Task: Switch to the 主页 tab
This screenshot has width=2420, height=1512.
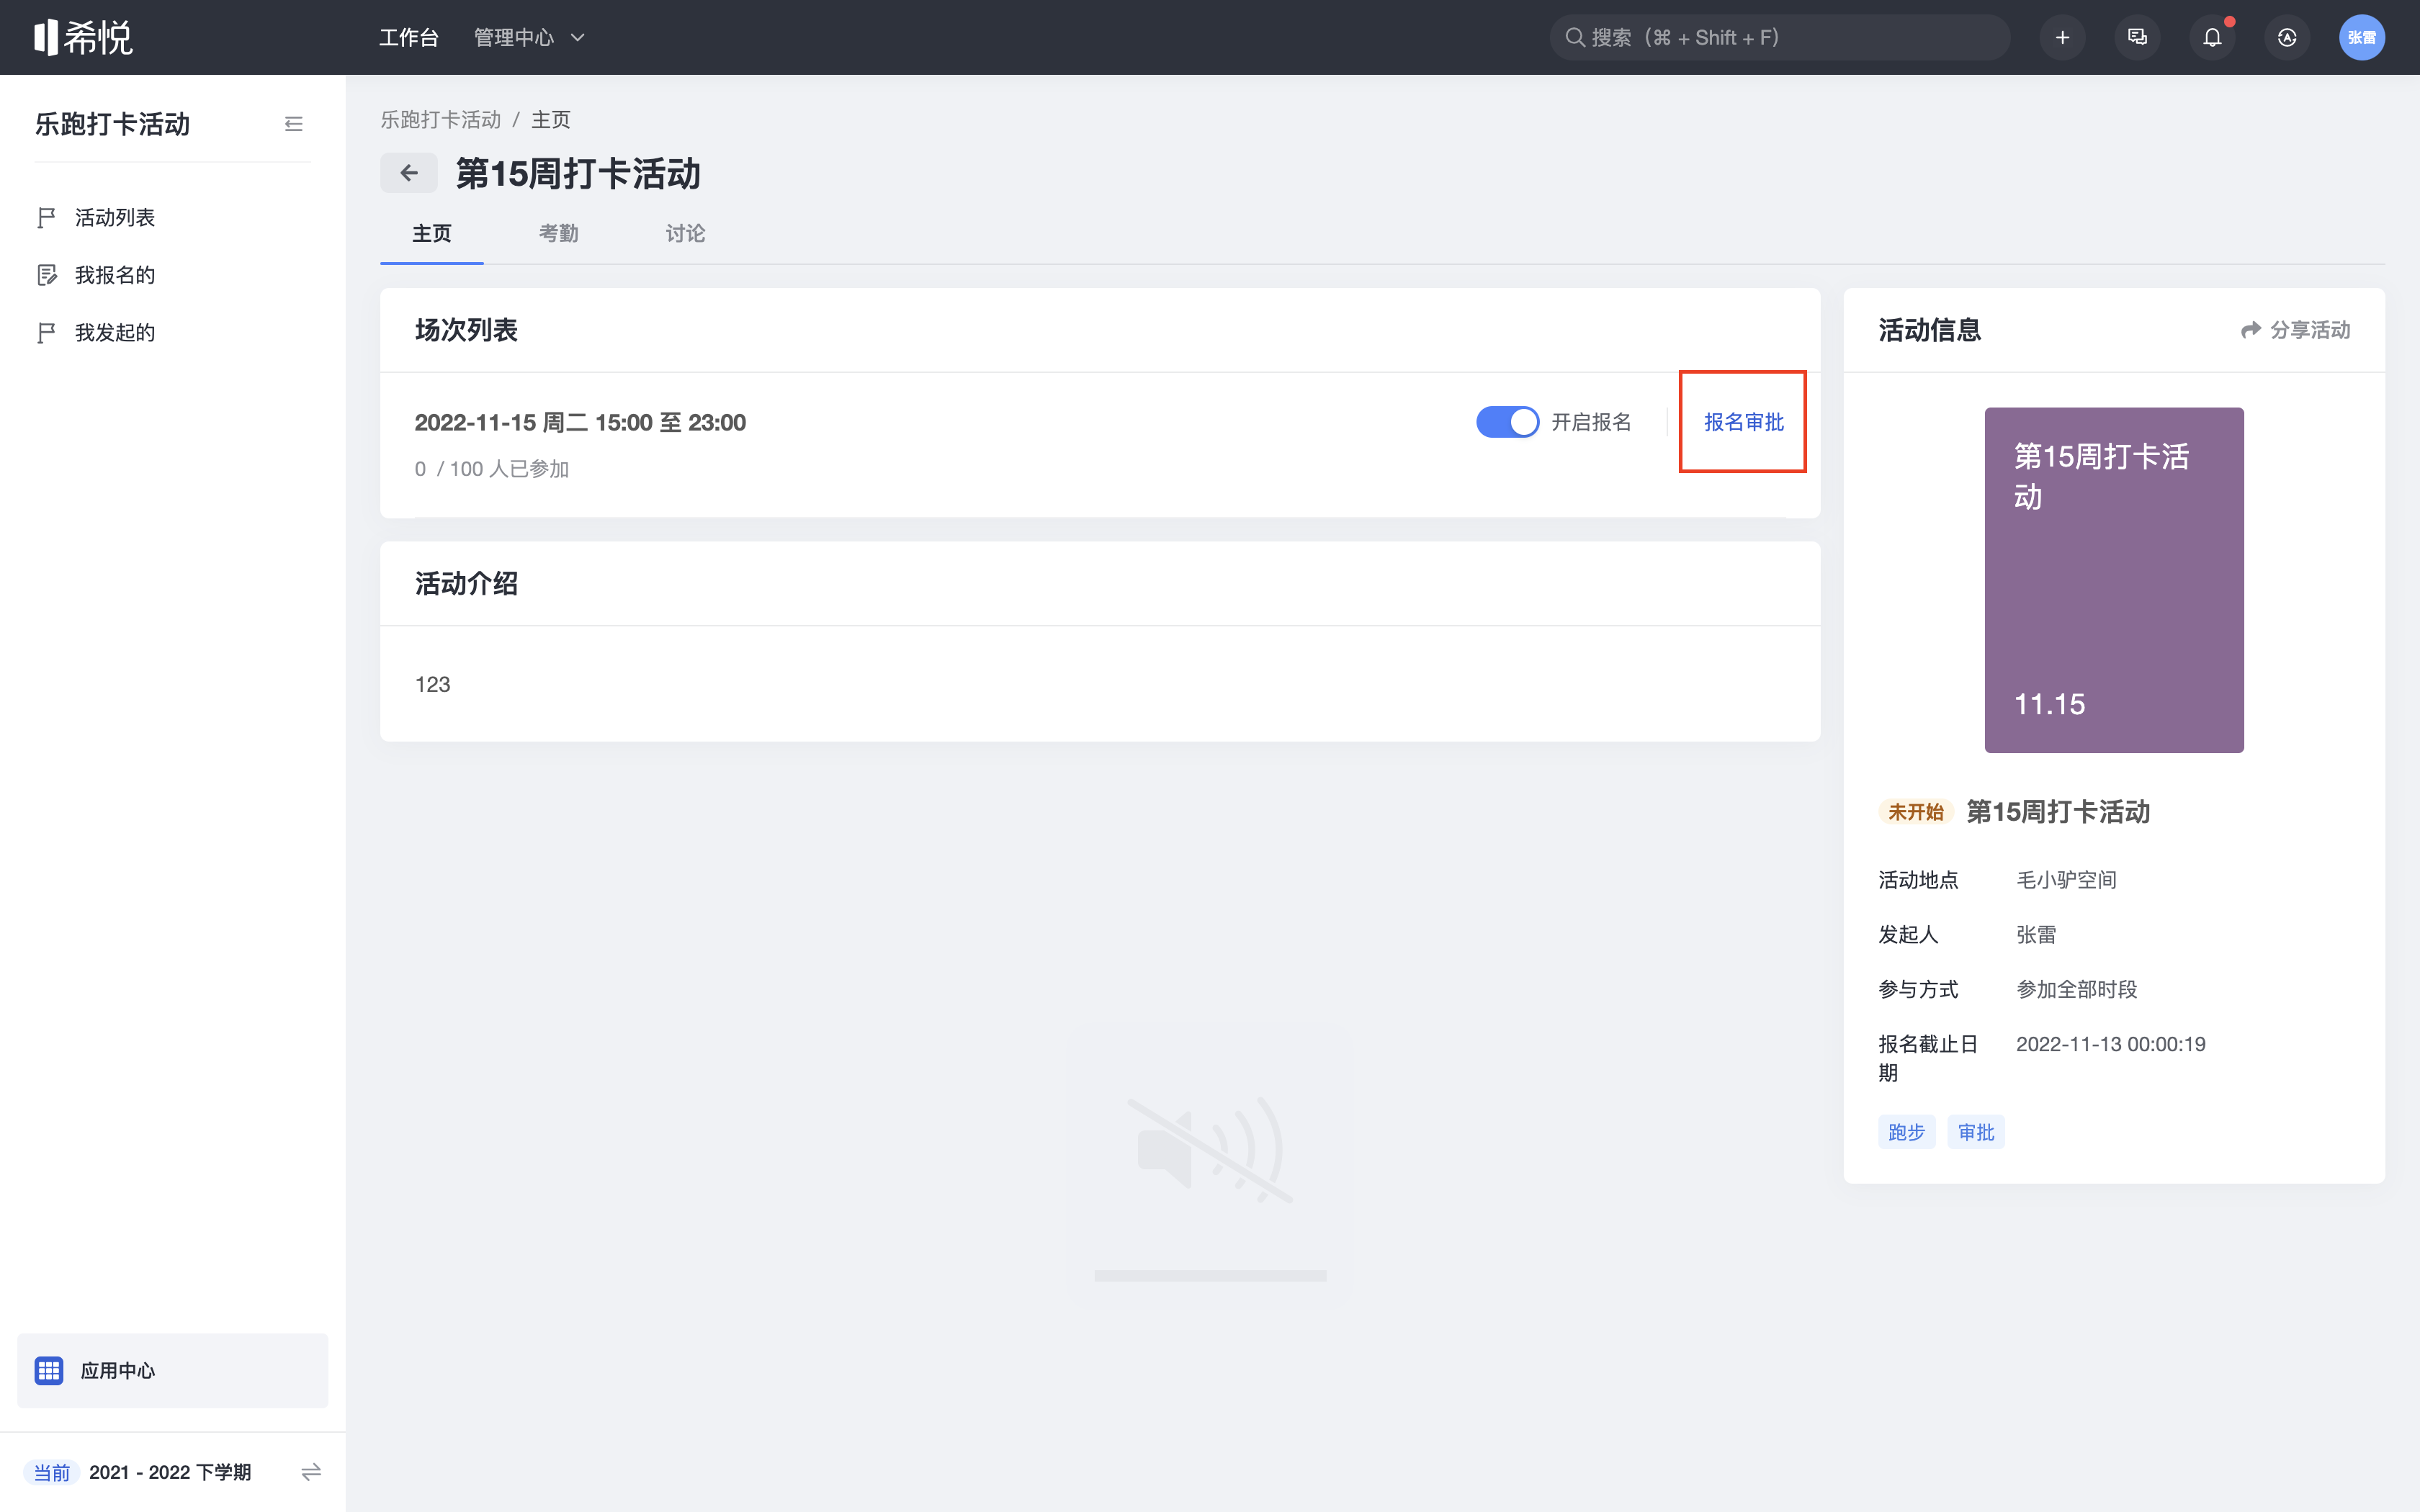Action: 432,233
